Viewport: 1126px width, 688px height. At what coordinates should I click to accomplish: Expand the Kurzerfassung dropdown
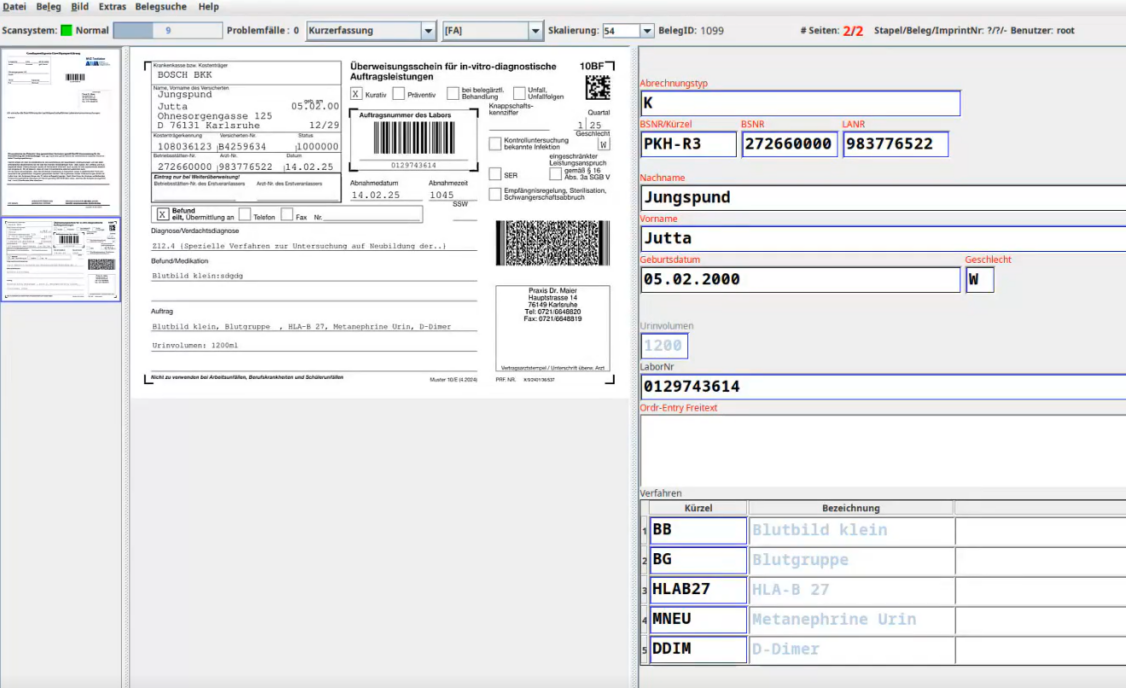click(x=428, y=31)
